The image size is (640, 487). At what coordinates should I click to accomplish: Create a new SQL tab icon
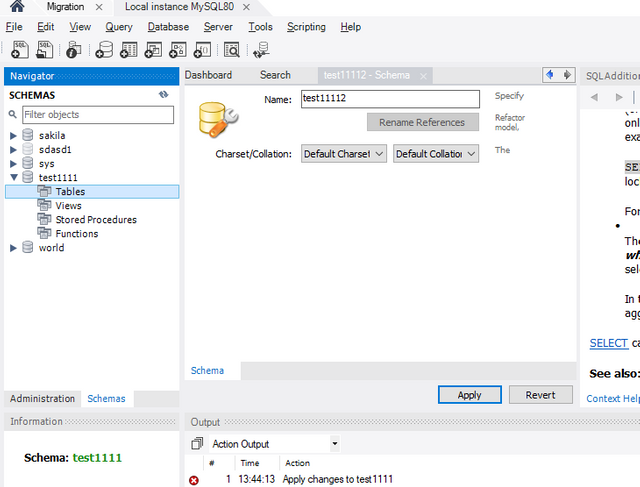click(x=20, y=50)
